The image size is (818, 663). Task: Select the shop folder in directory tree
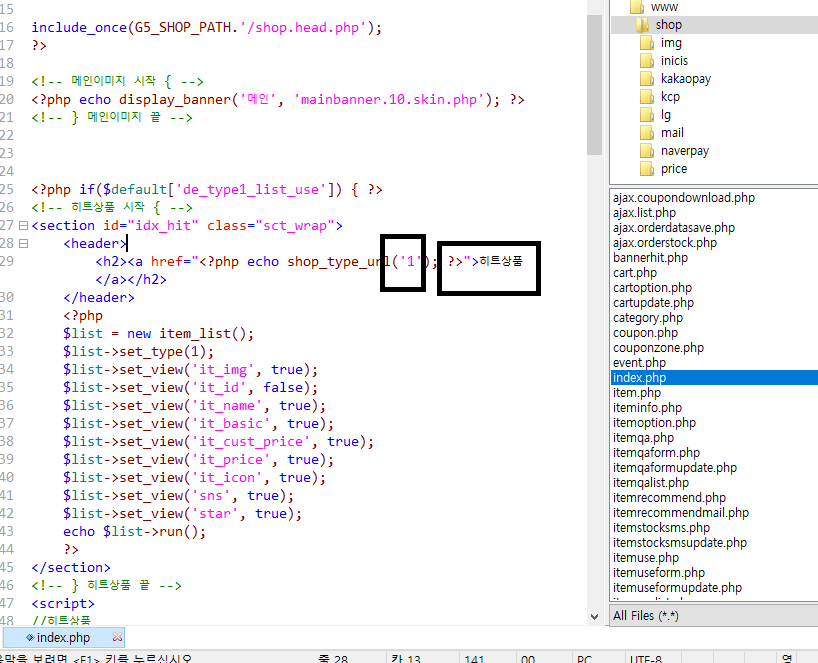[x=668, y=25]
